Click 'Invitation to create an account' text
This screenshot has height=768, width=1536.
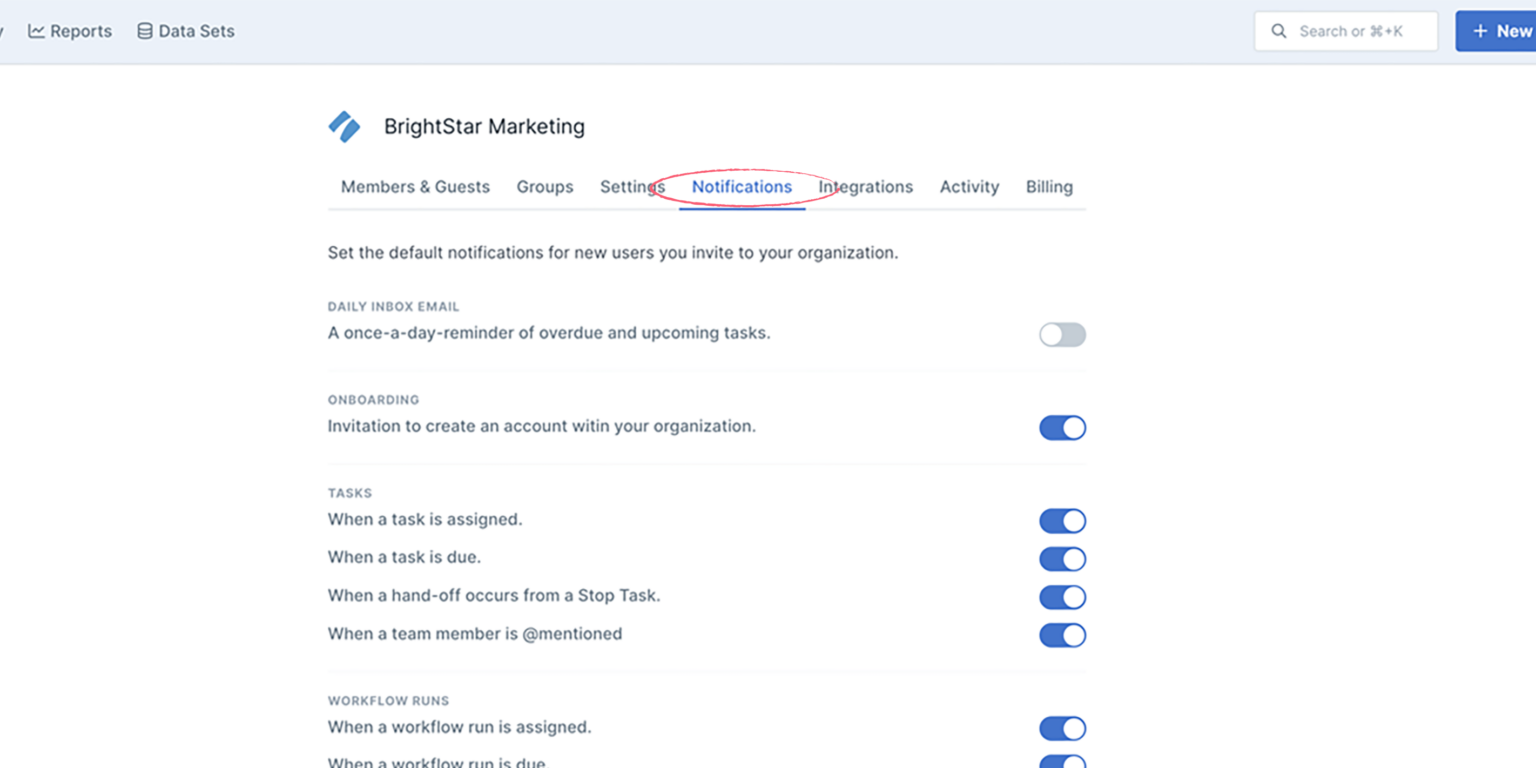coord(542,426)
